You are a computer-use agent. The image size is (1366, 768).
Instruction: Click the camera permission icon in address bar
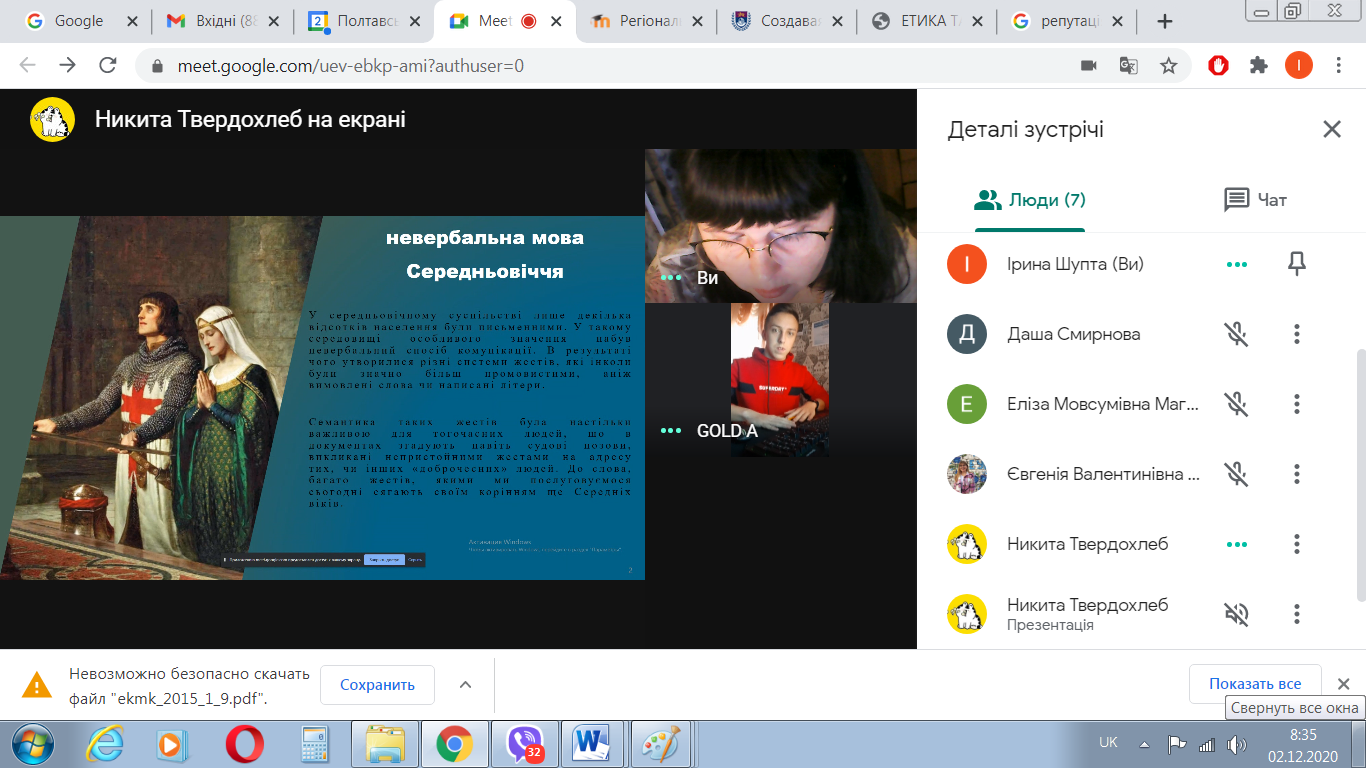click(1089, 65)
